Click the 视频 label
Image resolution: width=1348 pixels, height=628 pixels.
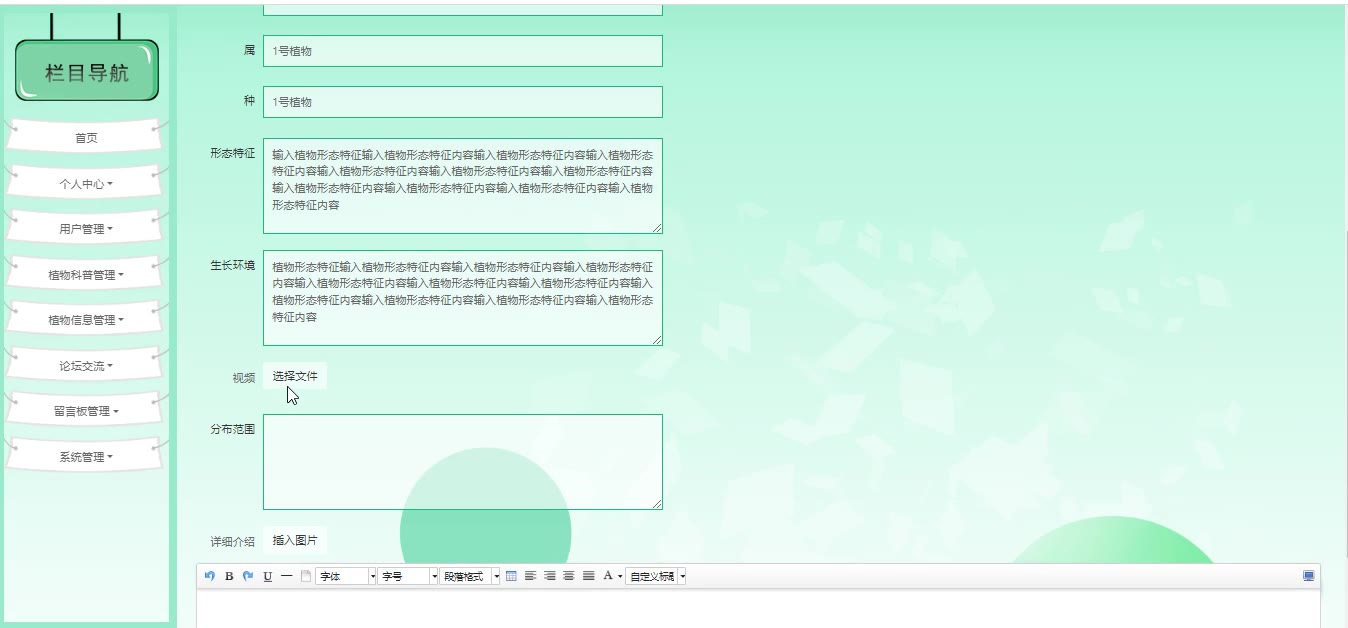[243, 377]
